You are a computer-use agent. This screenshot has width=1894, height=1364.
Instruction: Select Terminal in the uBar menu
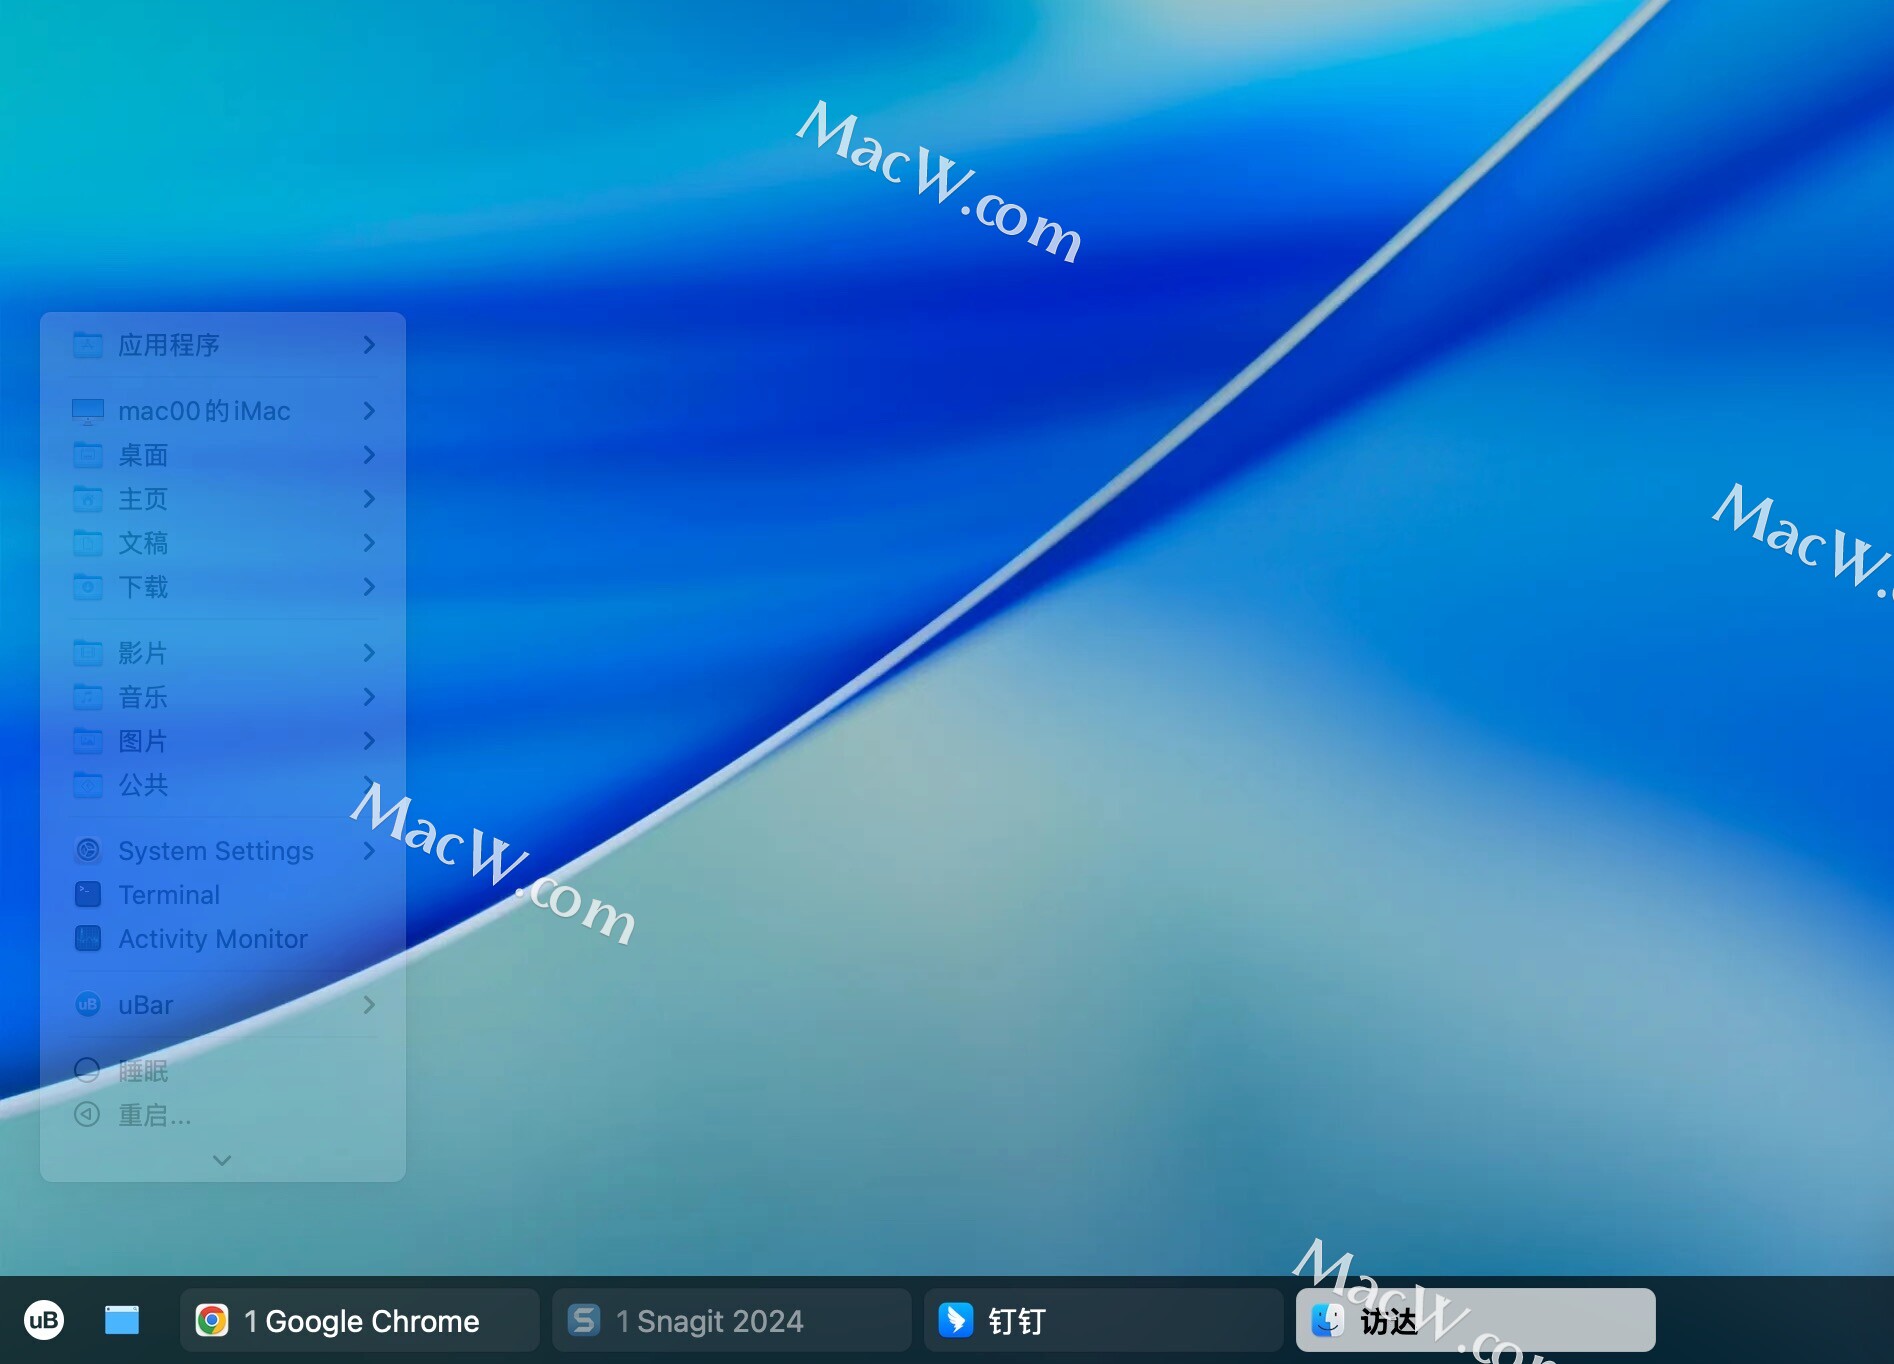click(223, 895)
